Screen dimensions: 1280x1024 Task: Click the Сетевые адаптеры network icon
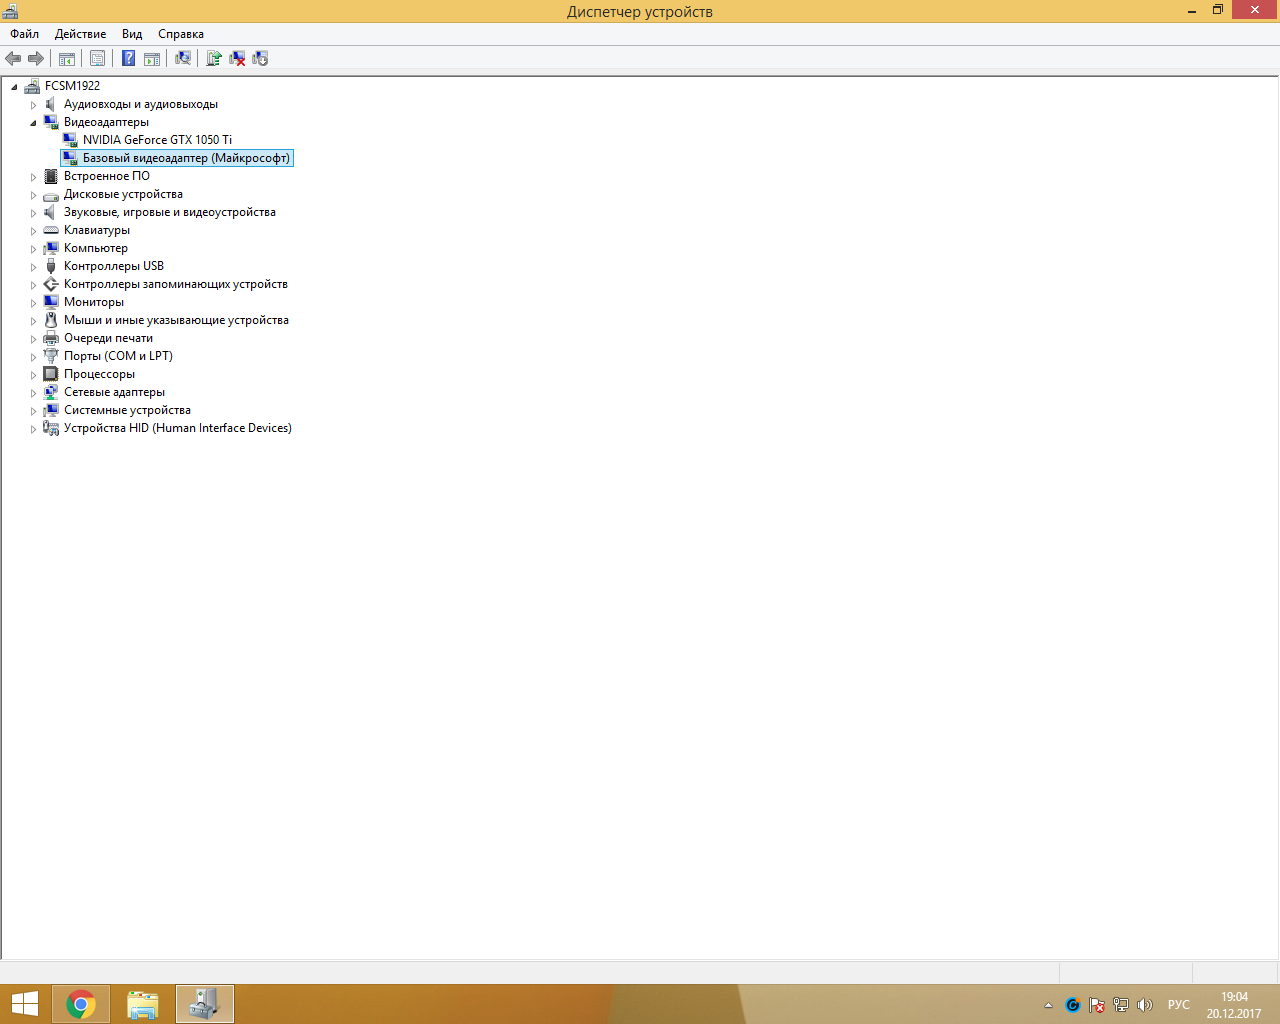click(x=51, y=392)
